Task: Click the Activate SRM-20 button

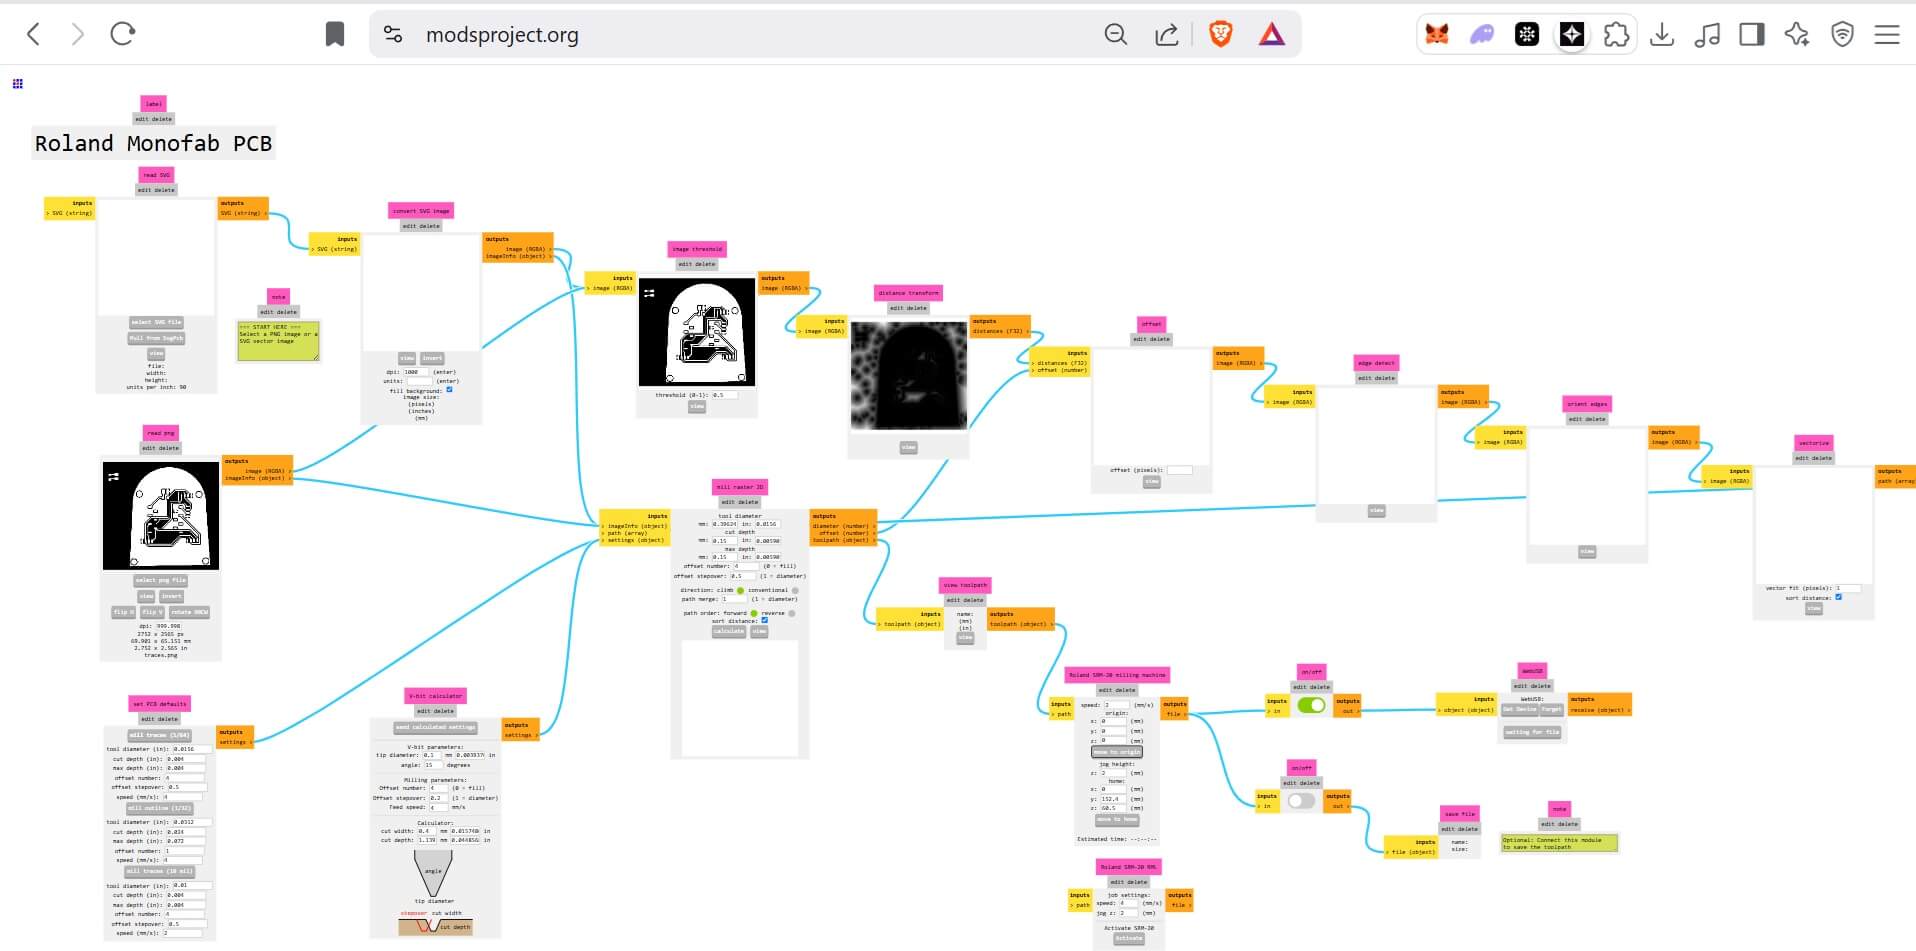Action: pos(1128,939)
